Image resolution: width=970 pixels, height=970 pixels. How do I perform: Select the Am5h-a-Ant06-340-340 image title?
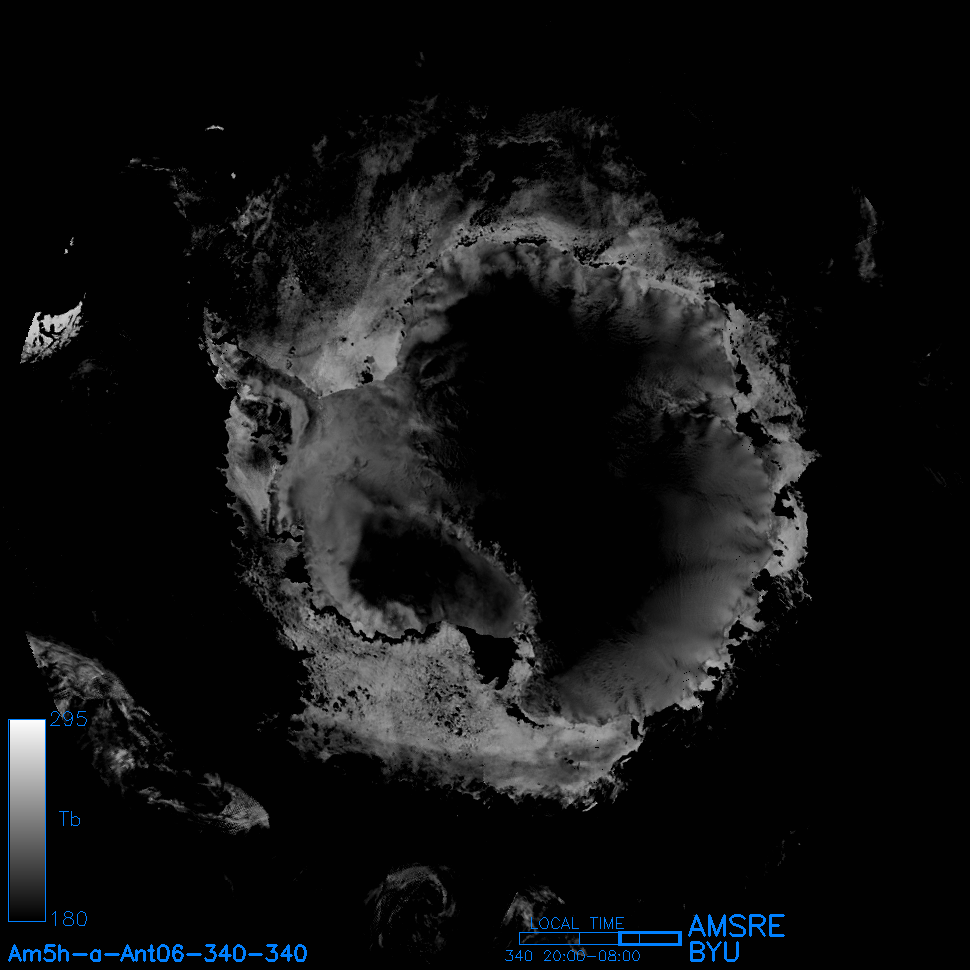[x=157, y=953]
